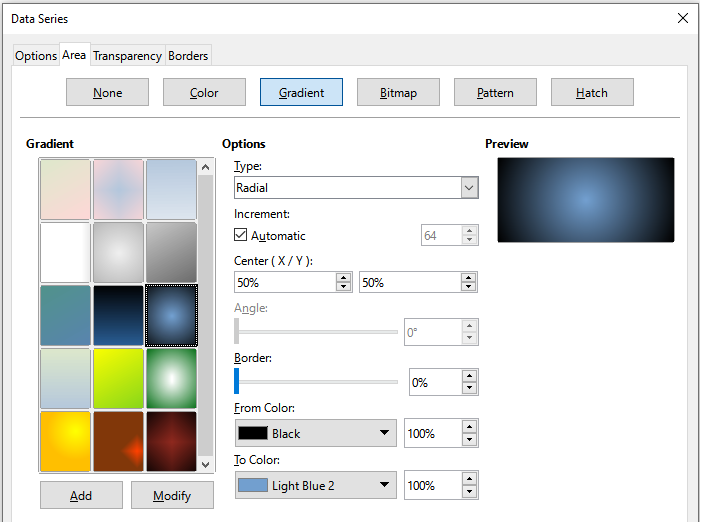Select the teal-to-blue gradient swatch

(65, 316)
